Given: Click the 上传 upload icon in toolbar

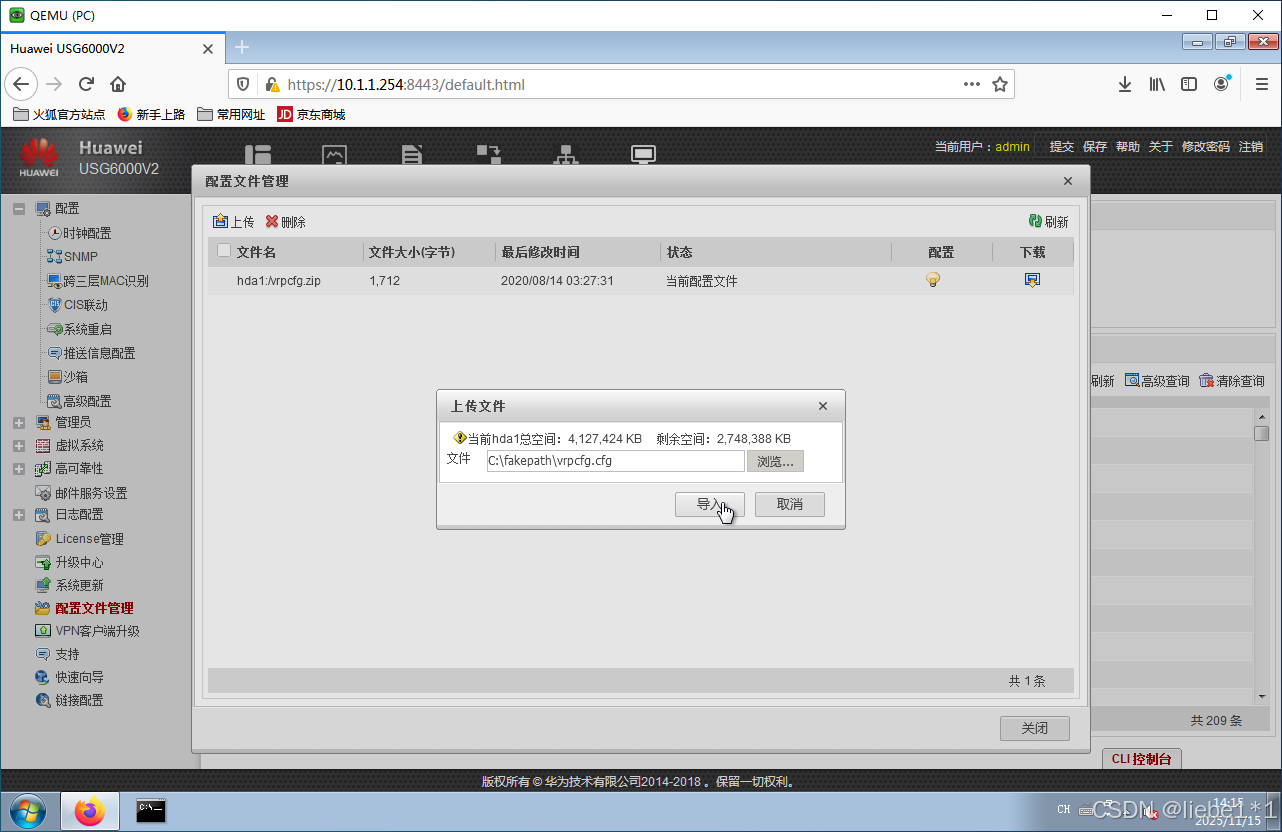Looking at the screenshot, I should tap(221, 222).
